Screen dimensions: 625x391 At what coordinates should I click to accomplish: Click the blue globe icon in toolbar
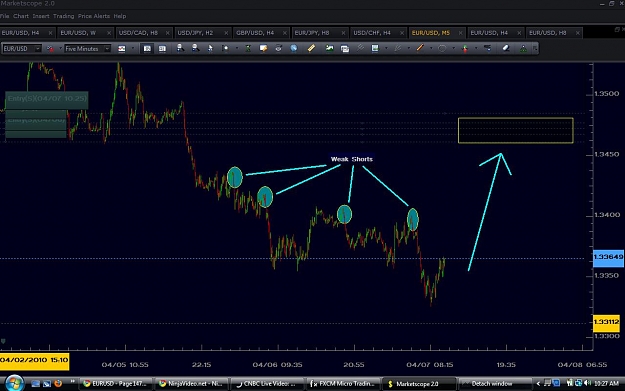coord(294,48)
